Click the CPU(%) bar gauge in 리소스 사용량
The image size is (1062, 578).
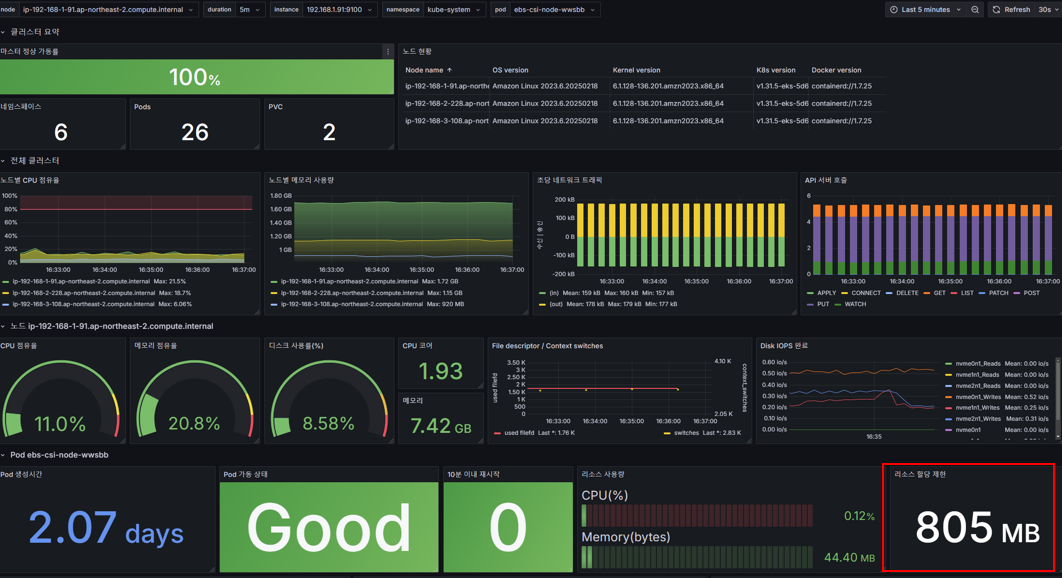(x=697, y=516)
